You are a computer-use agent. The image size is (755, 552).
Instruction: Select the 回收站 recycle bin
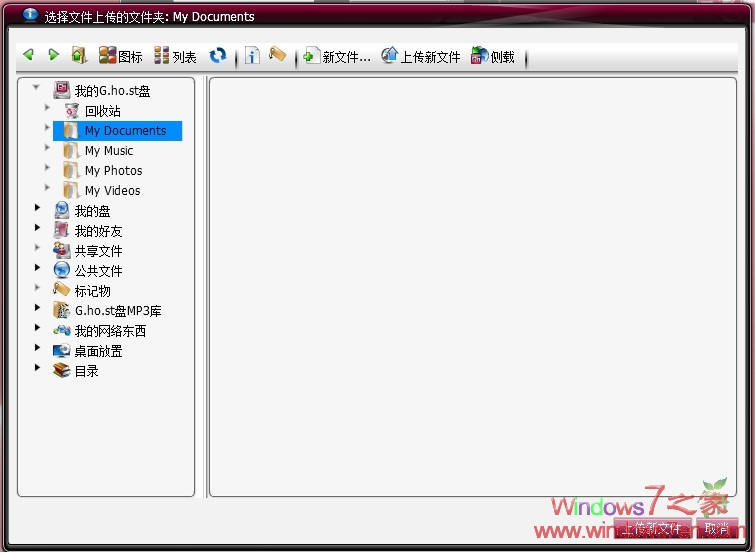point(102,111)
